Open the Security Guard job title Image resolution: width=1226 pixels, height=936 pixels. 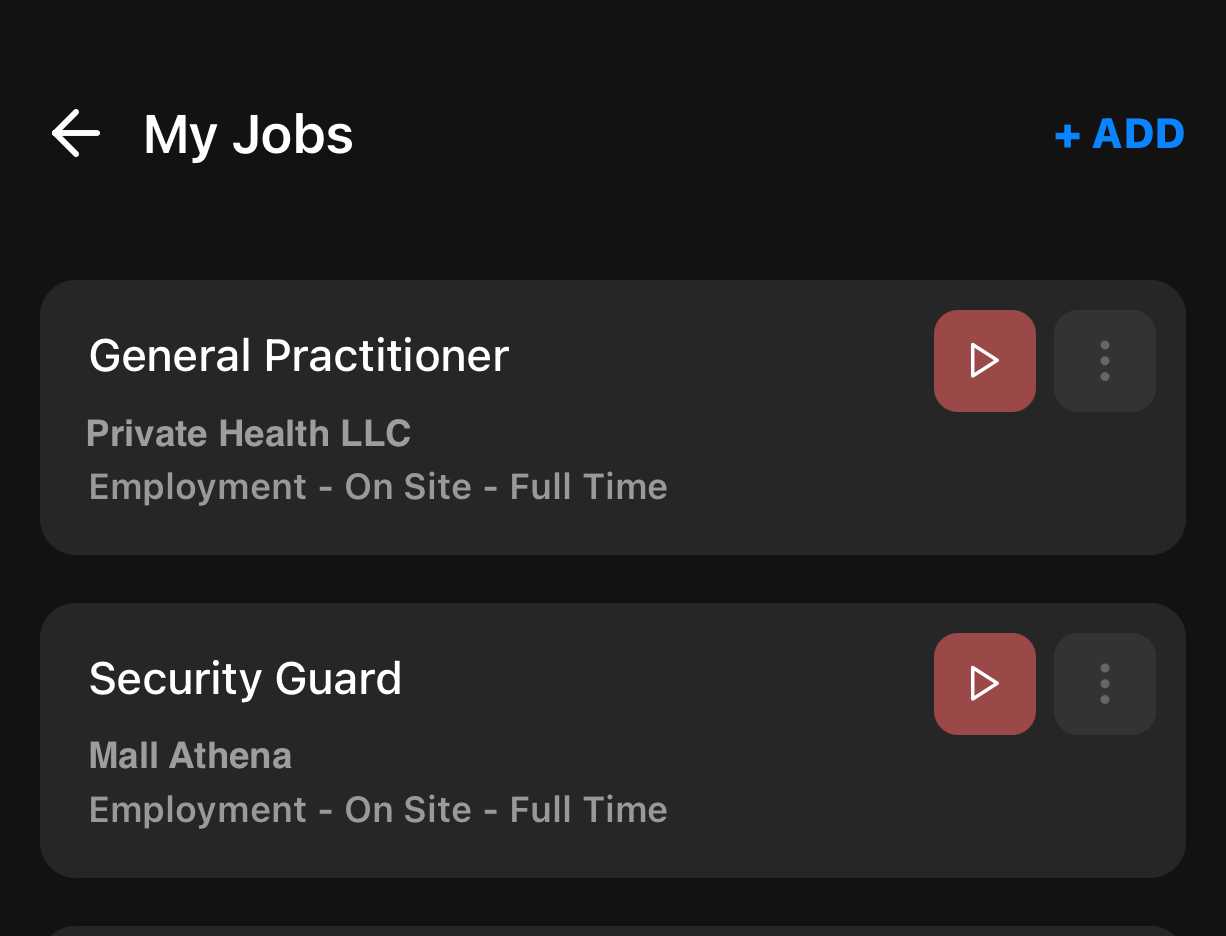click(x=245, y=679)
